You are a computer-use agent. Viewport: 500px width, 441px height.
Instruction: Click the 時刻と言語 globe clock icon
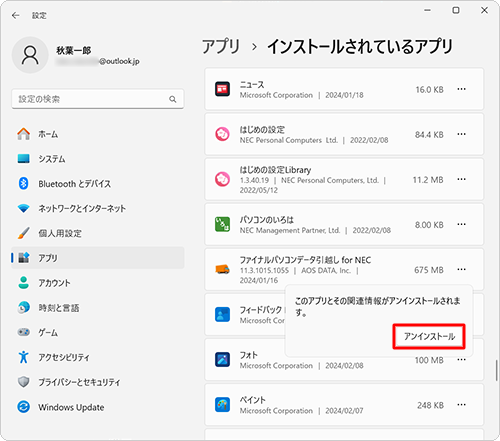coord(23,307)
